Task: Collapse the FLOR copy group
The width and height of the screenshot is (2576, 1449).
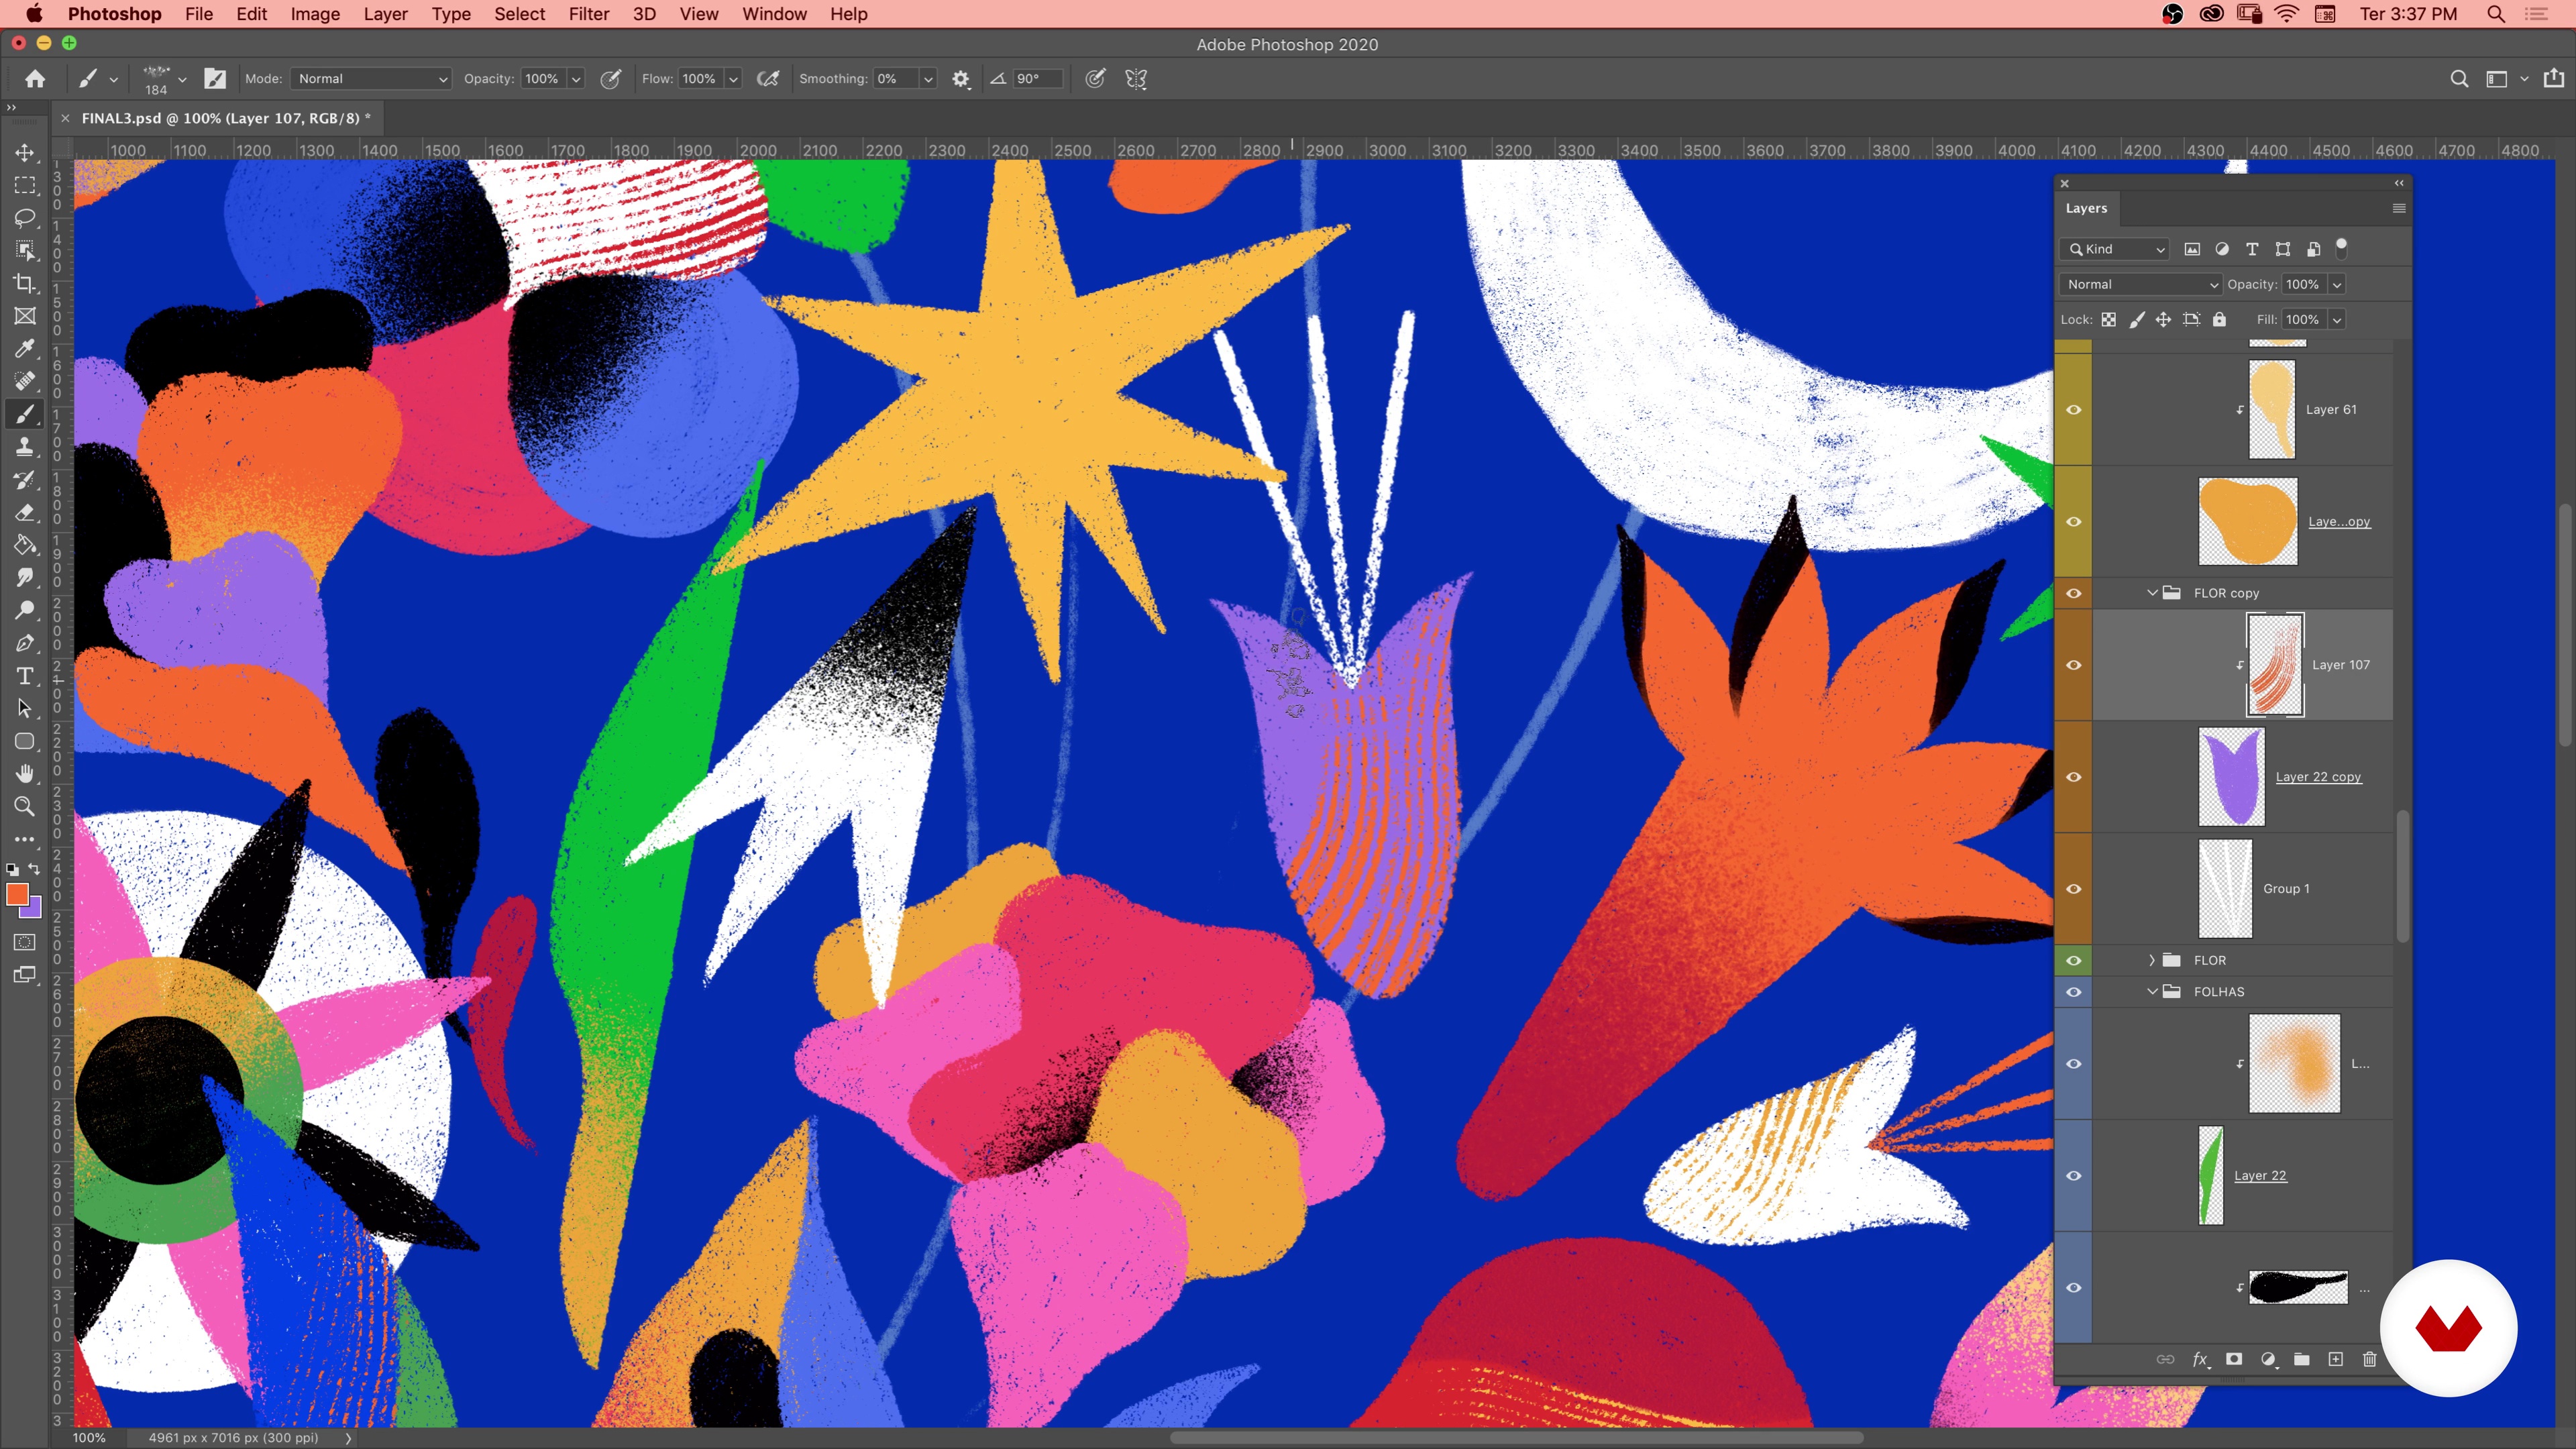Action: 2152,593
